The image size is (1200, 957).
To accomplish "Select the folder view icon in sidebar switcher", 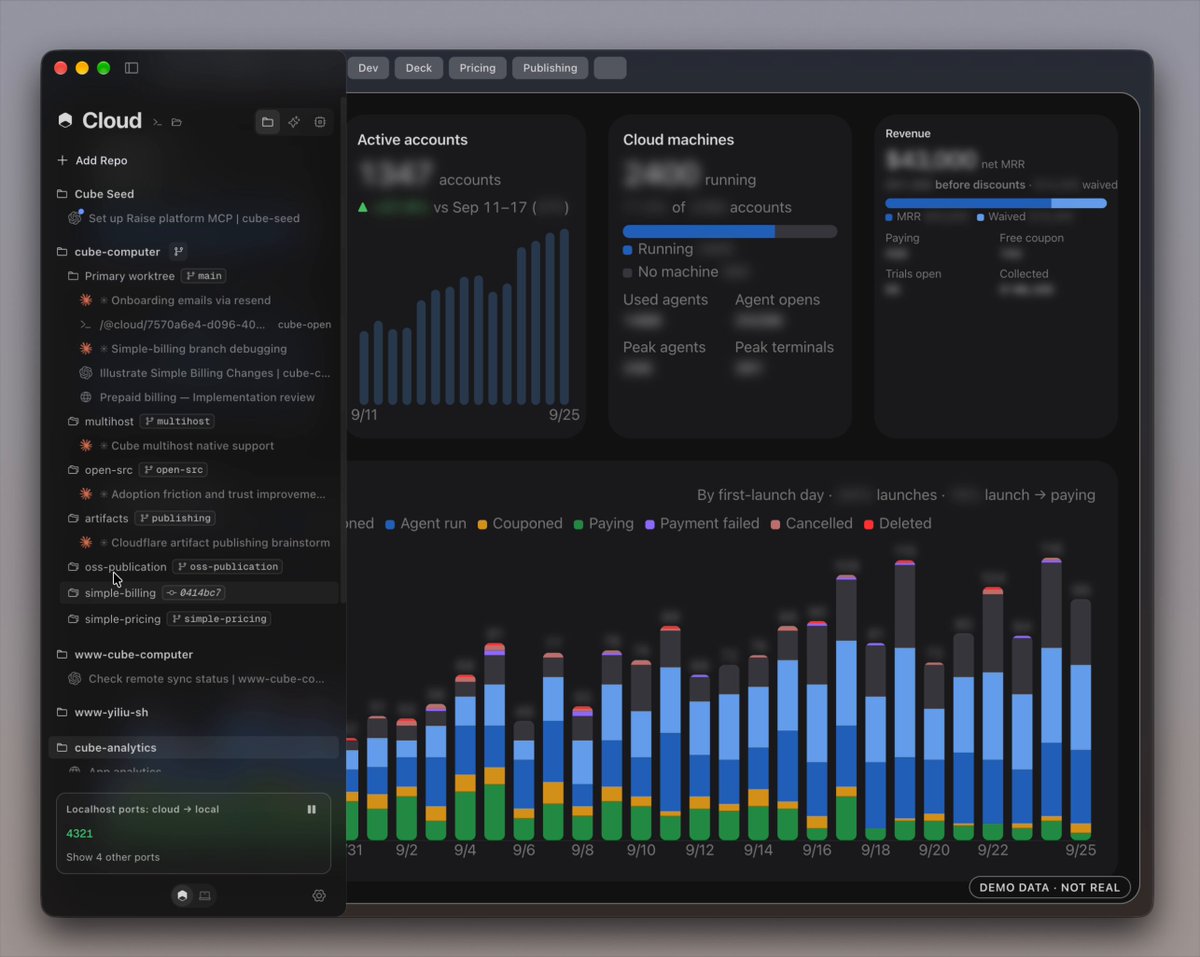I will point(268,122).
